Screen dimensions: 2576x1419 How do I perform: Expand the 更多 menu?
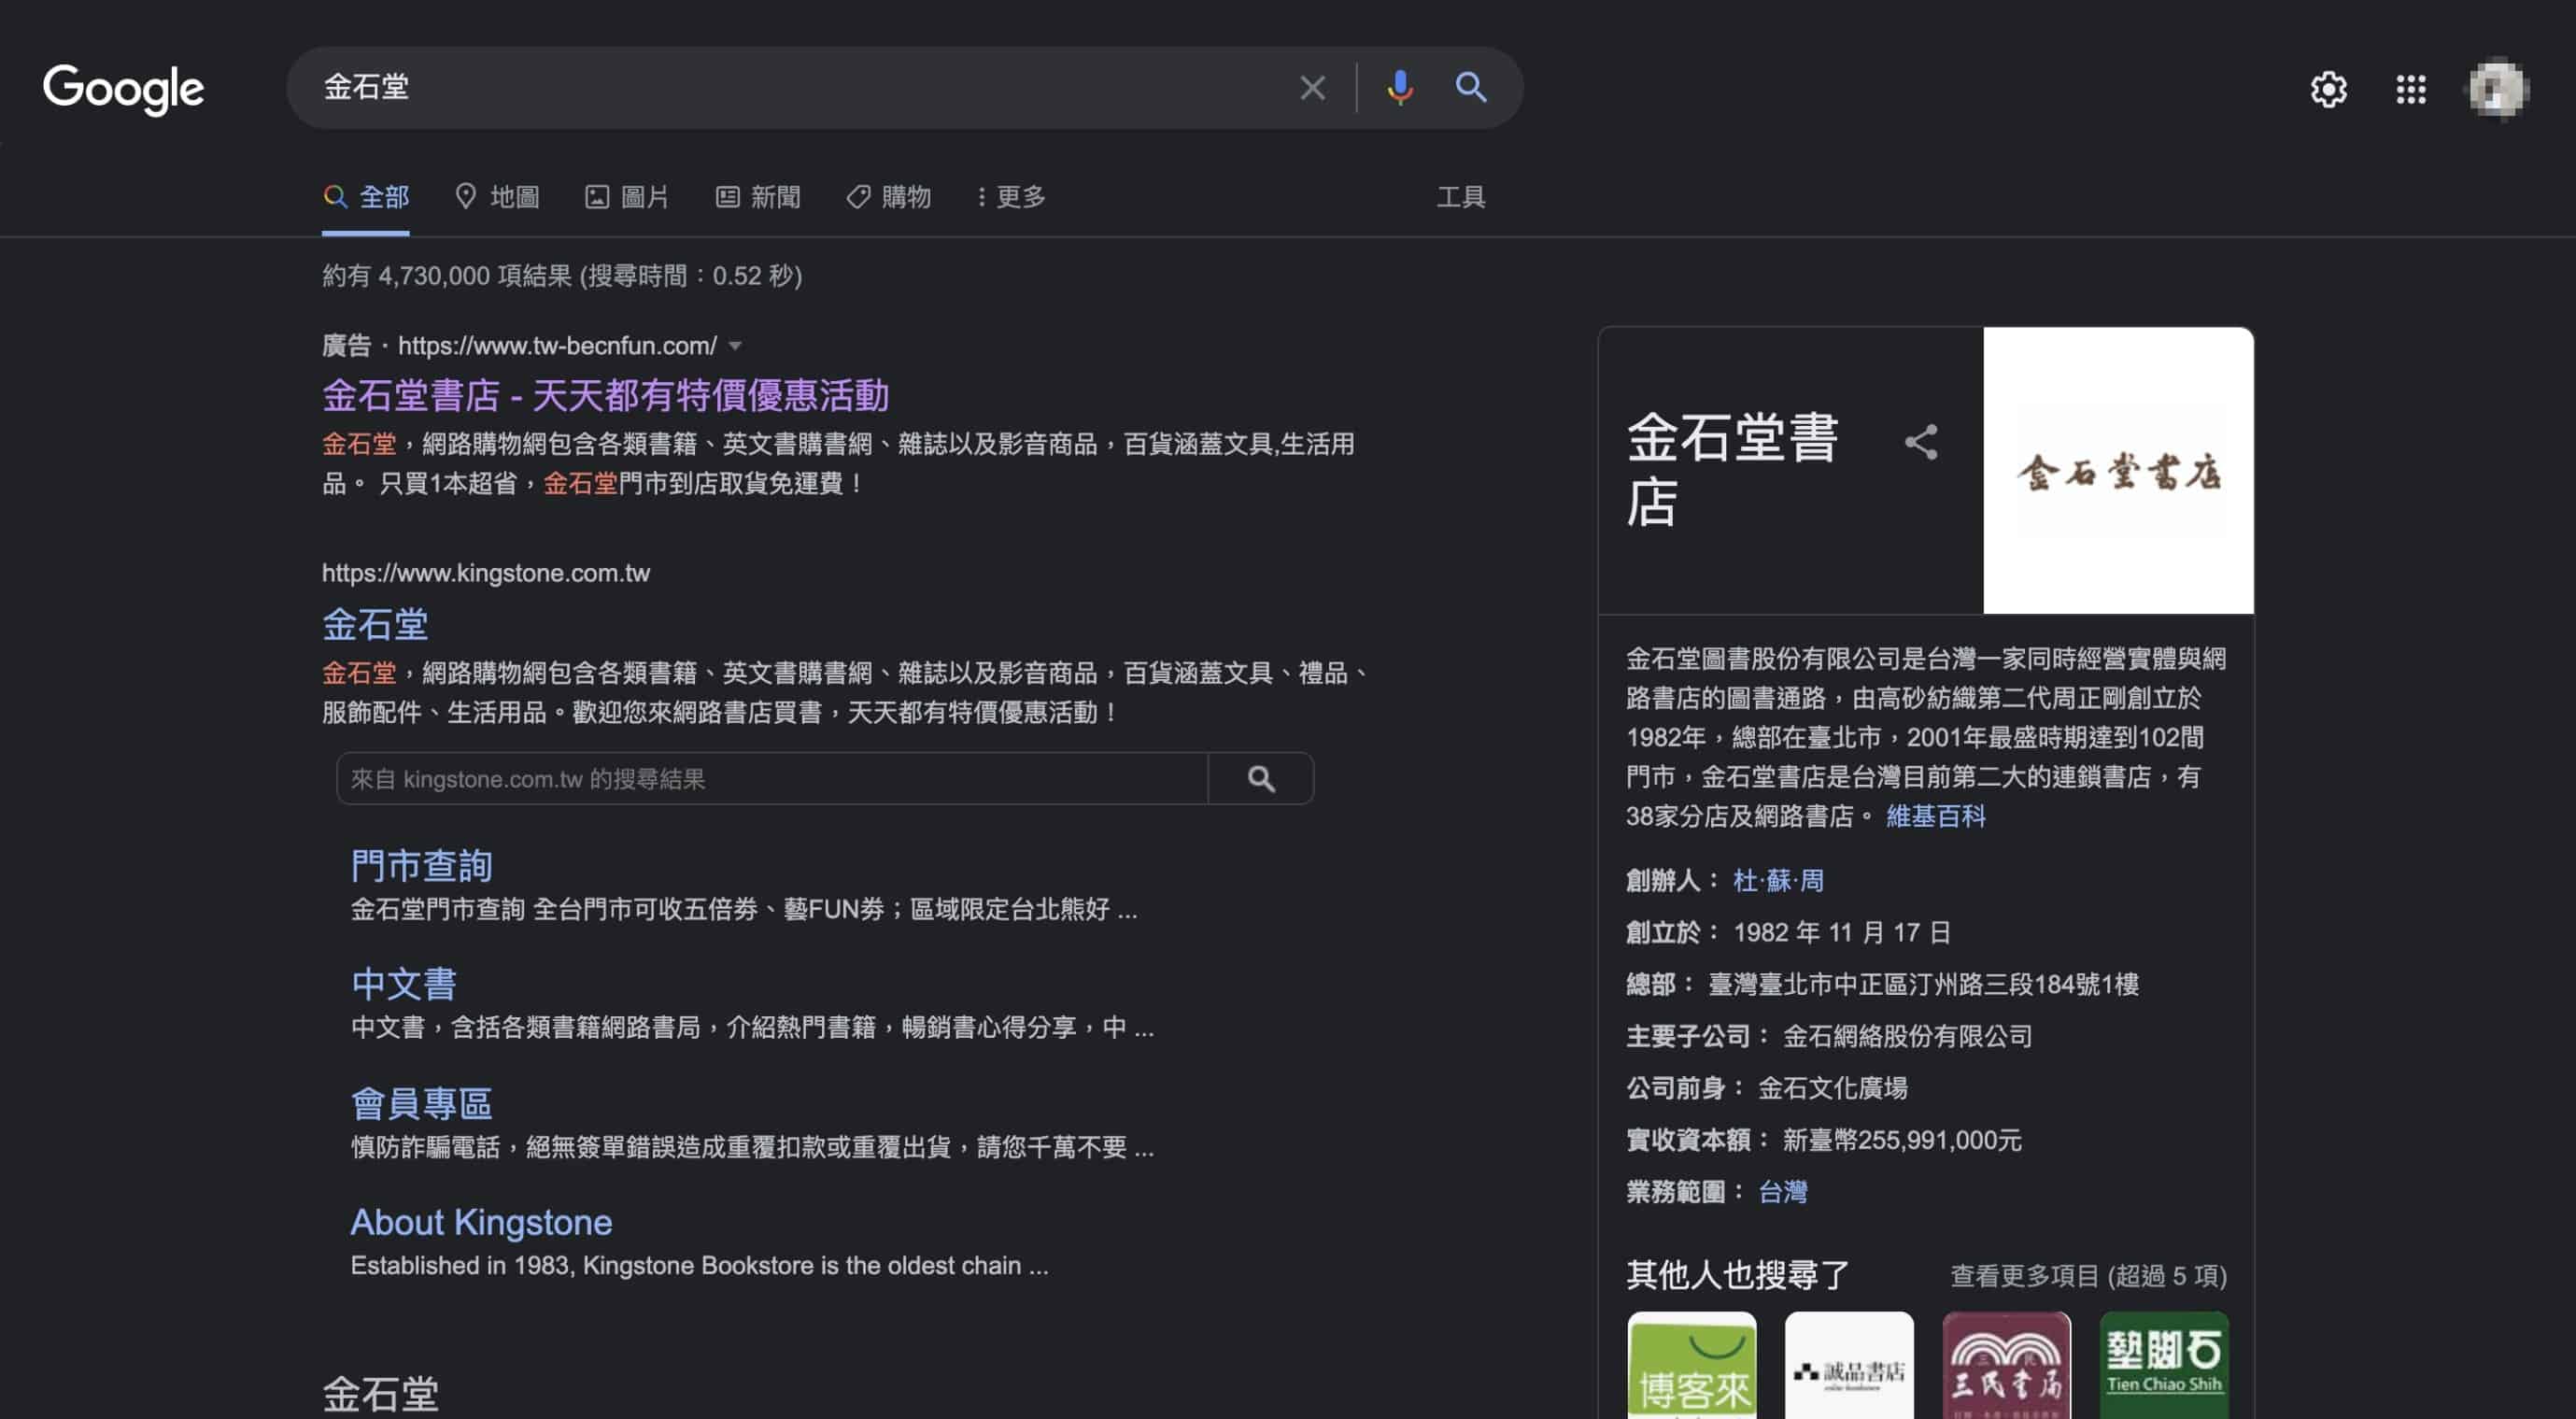pyautogui.click(x=1011, y=197)
